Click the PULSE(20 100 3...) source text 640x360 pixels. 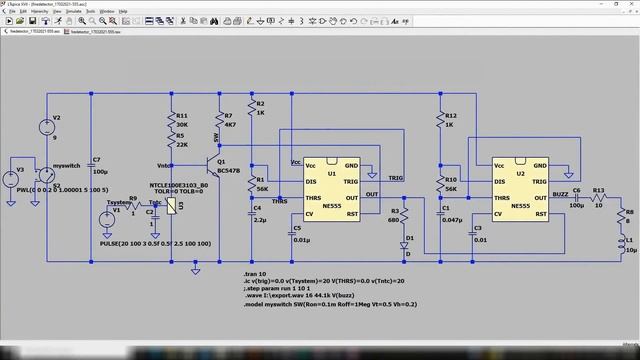click(x=156, y=244)
